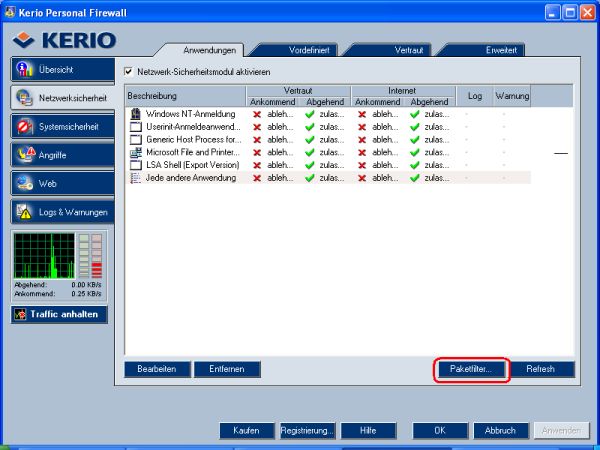Click the Abgehend 0.00 KB/s readout

[58, 285]
